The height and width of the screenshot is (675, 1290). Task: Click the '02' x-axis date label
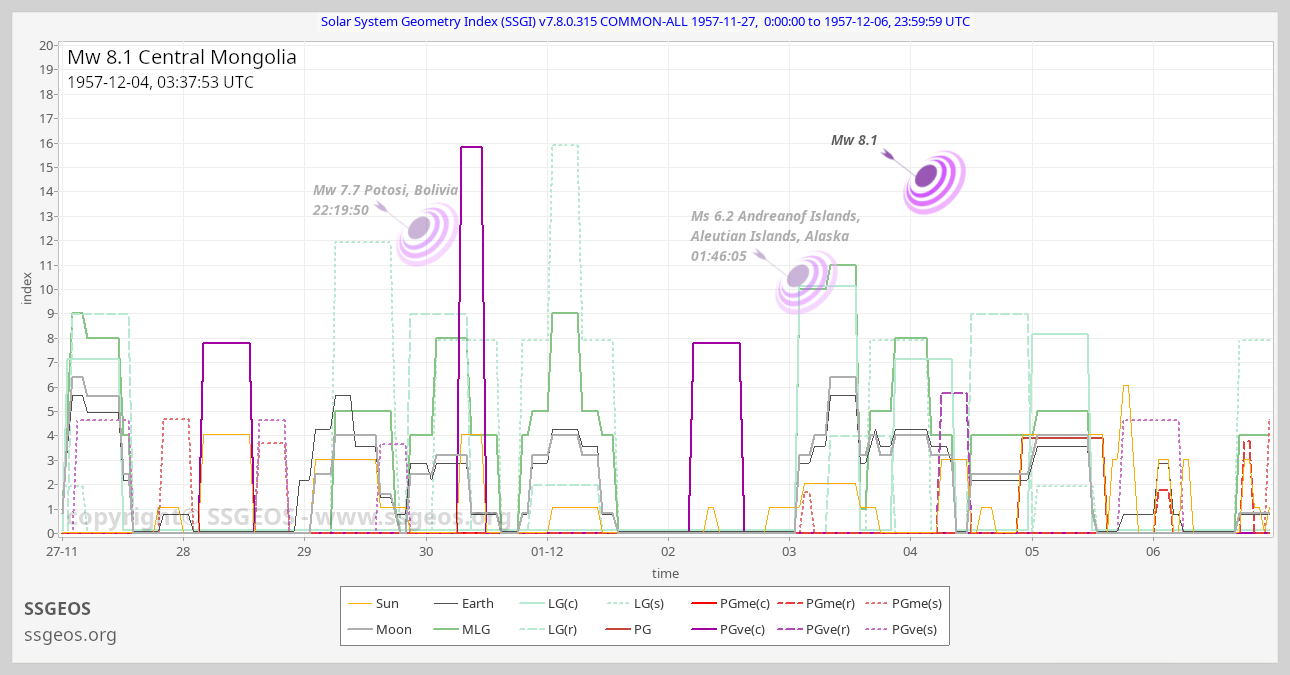[668, 552]
